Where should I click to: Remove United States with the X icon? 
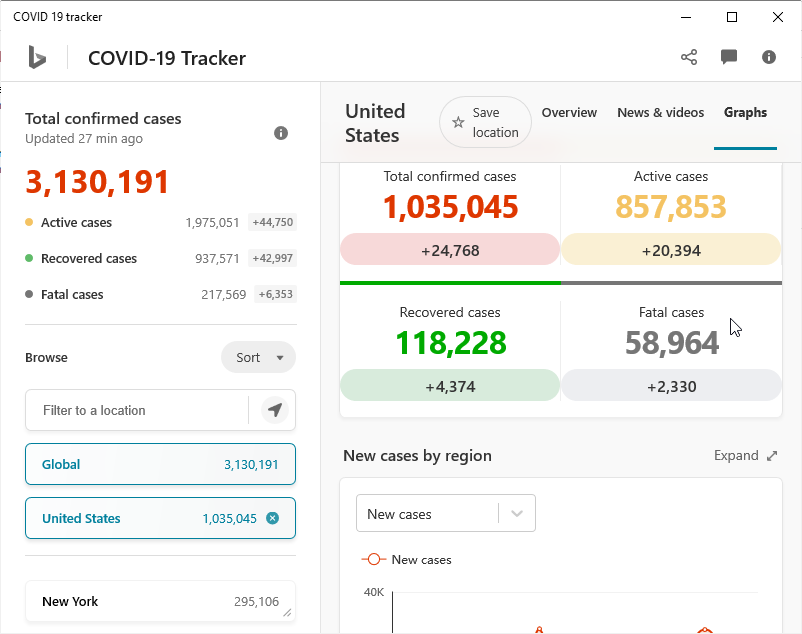click(273, 518)
